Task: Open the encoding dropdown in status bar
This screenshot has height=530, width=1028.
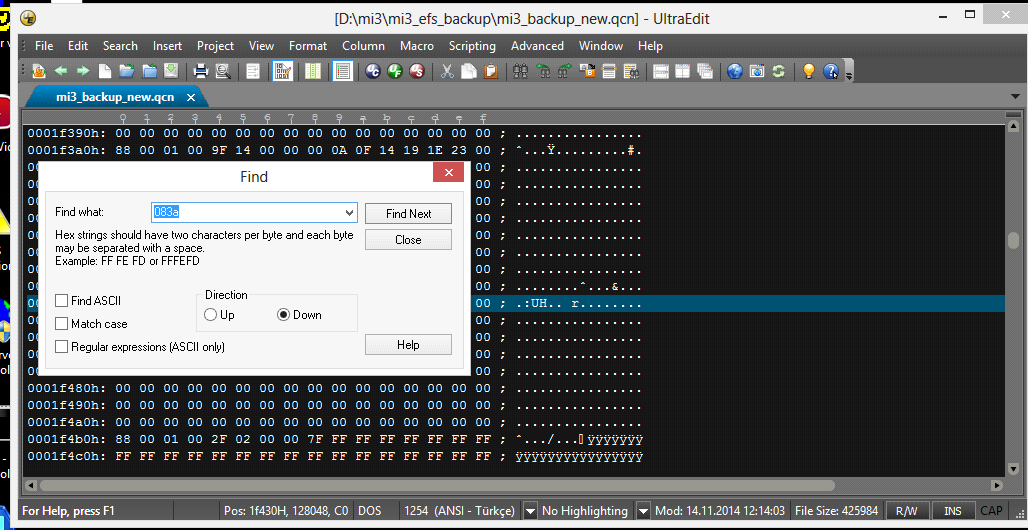Action: click(531, 511)
